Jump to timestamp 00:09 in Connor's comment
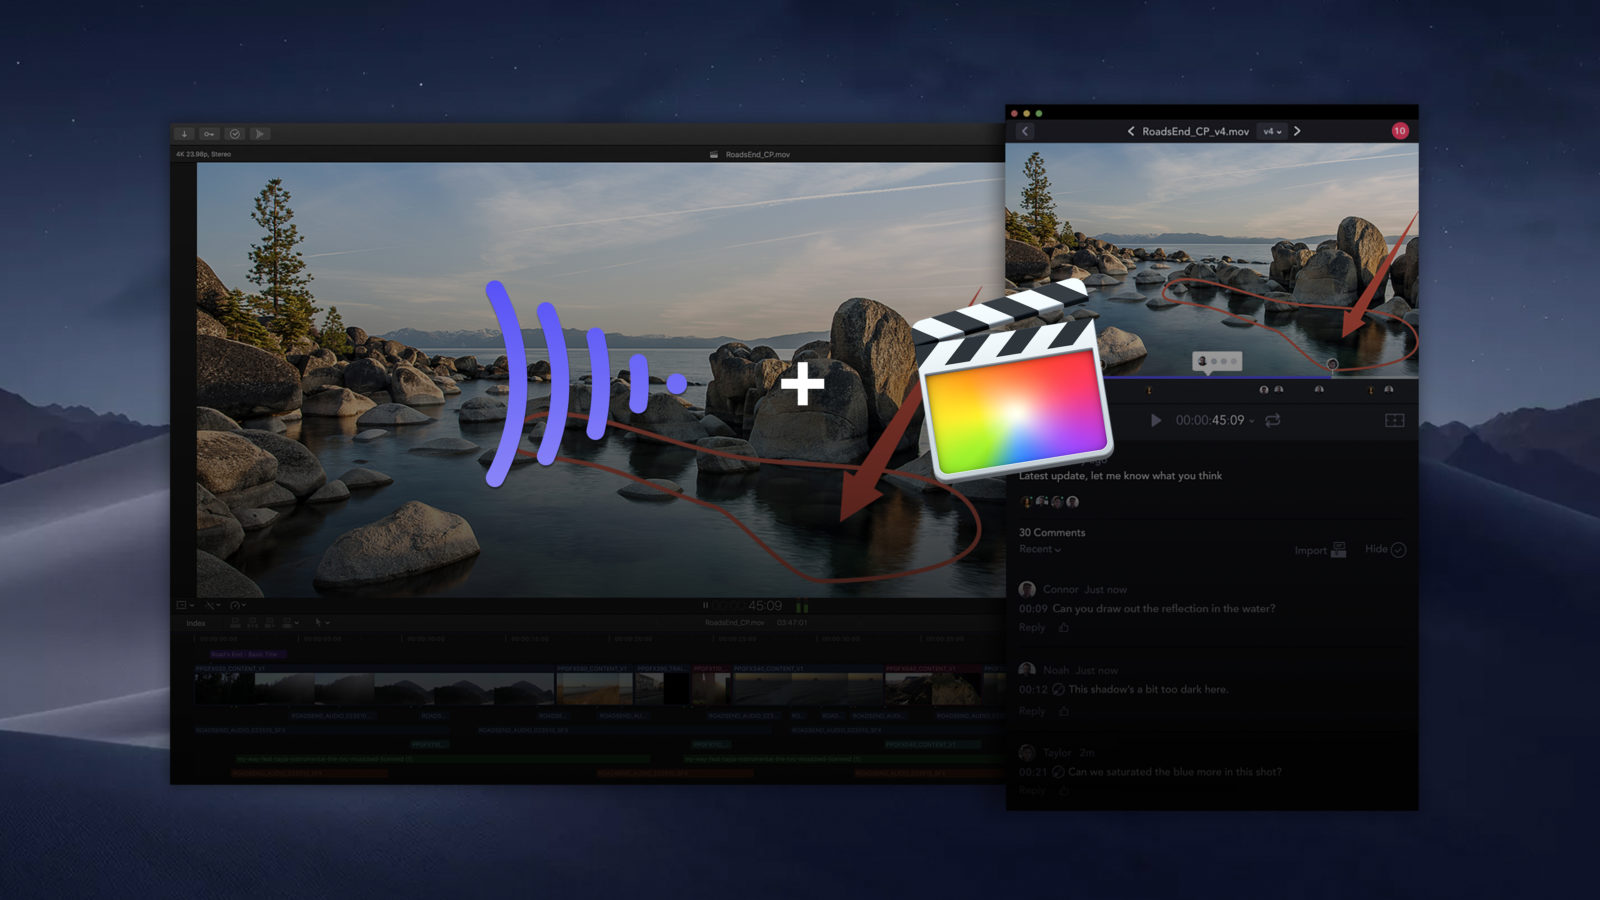Image resolution: width=1600 pixels, height=900 pixels. 1033,608
